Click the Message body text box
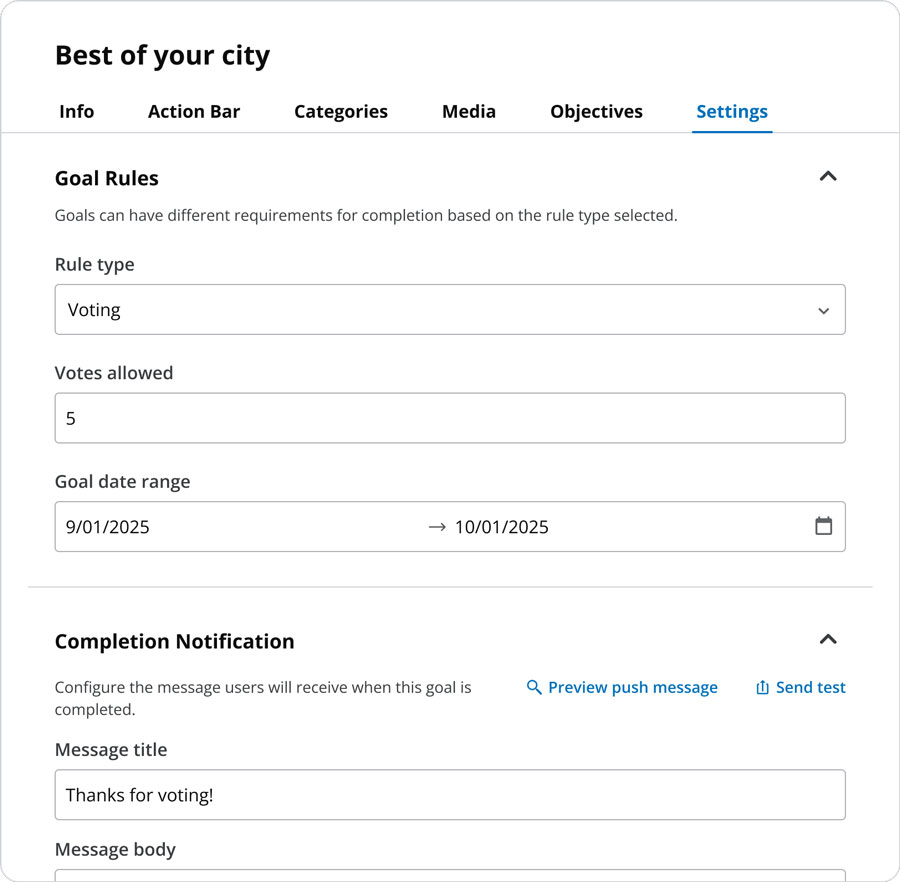Screen dimensions: 900x882 (449, 875)
